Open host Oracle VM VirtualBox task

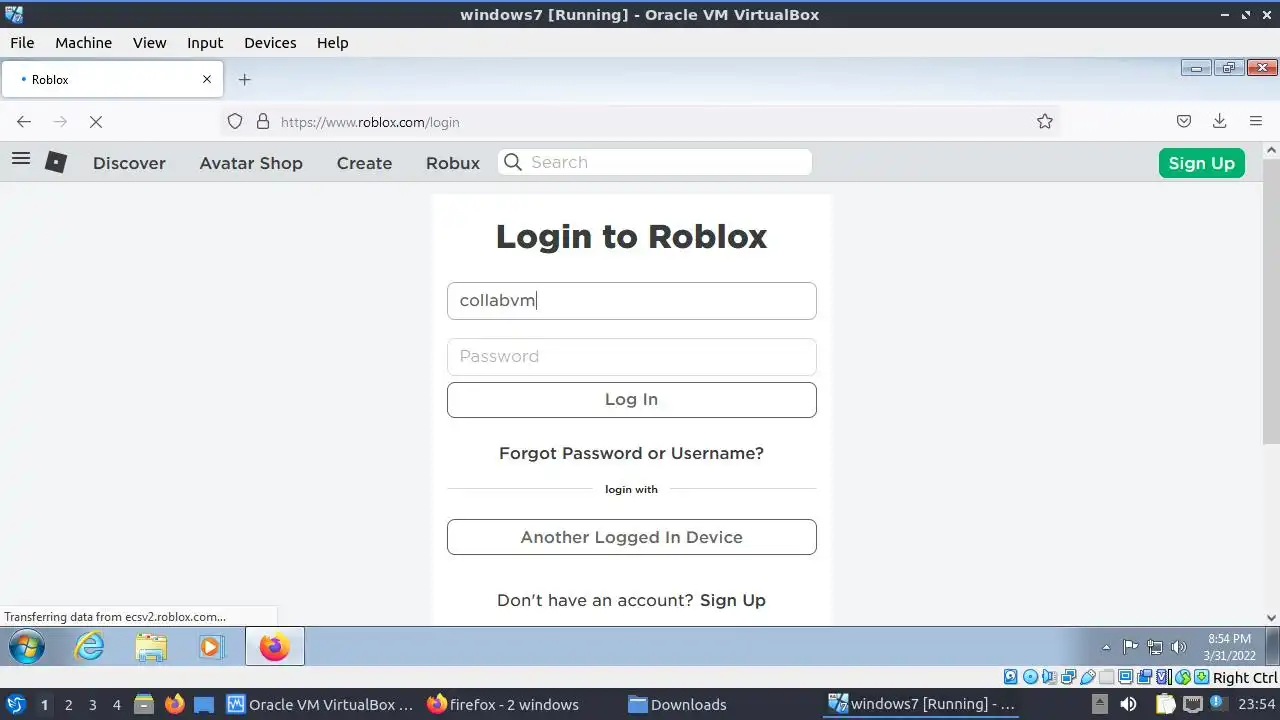pos(320,704)
